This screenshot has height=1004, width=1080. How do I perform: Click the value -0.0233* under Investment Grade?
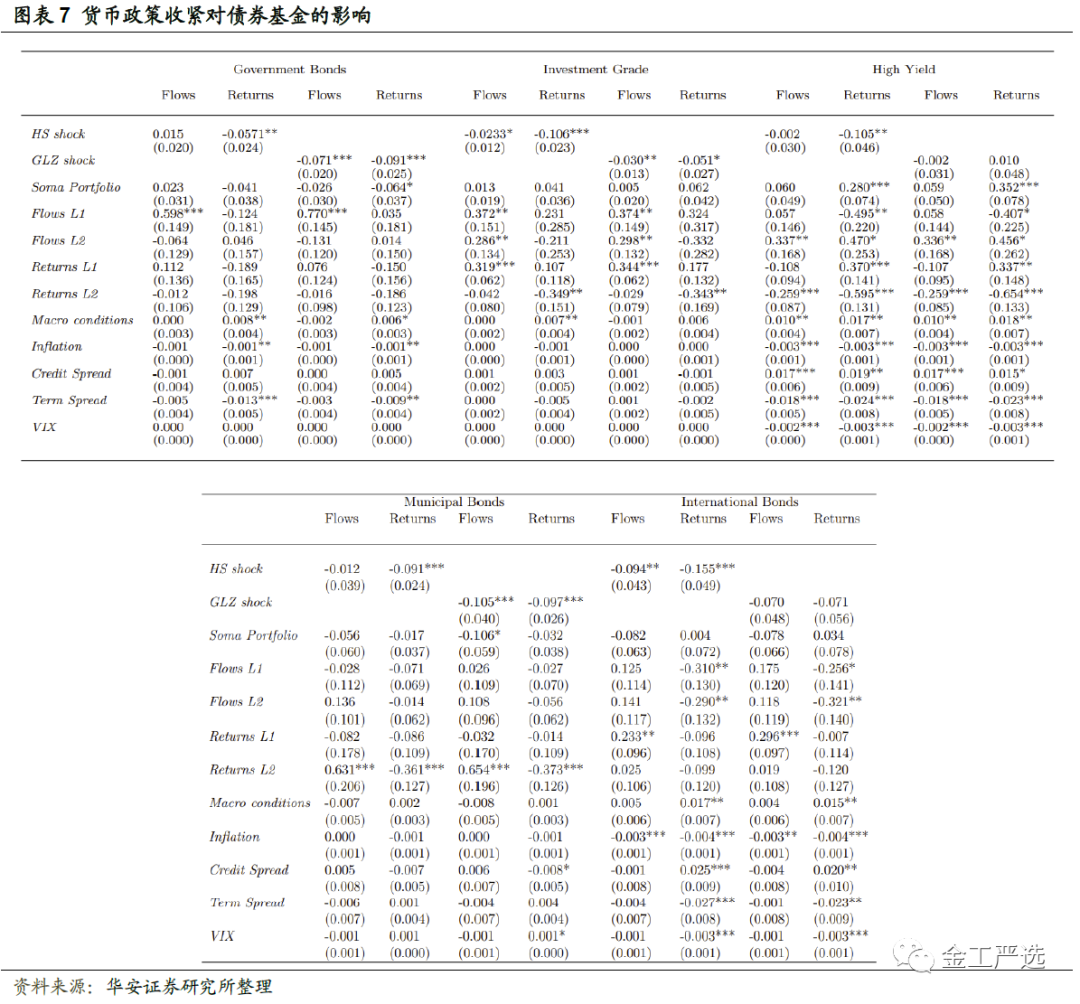click(x=488, y=134)
